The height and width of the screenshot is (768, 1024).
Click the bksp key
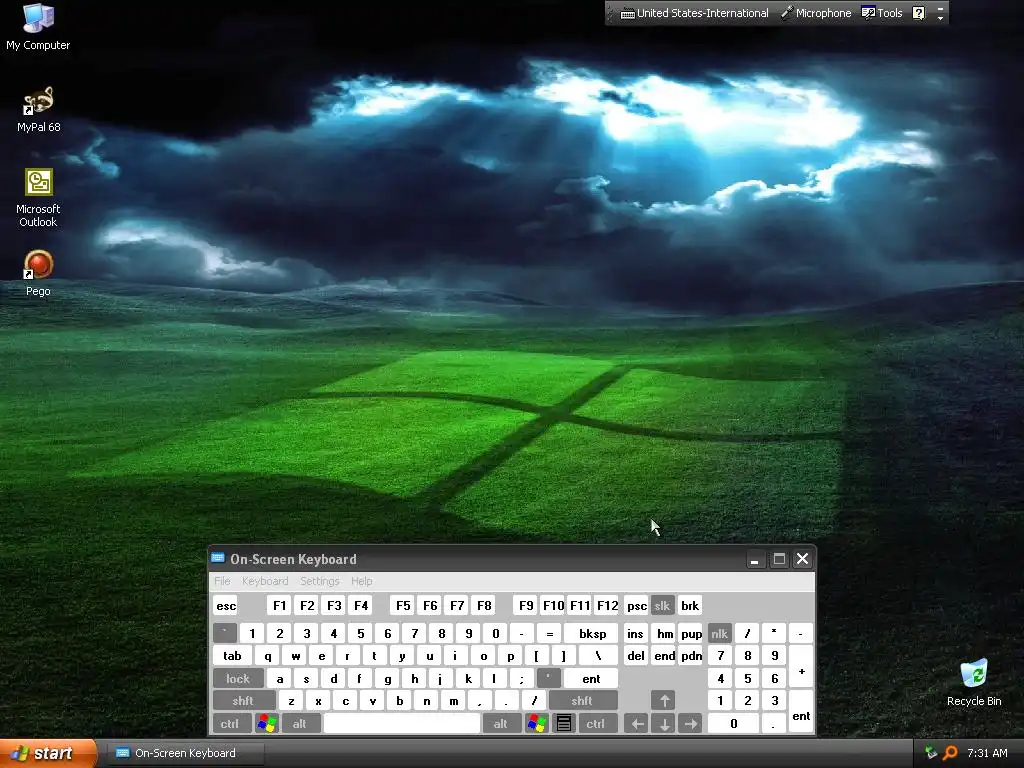592,633
